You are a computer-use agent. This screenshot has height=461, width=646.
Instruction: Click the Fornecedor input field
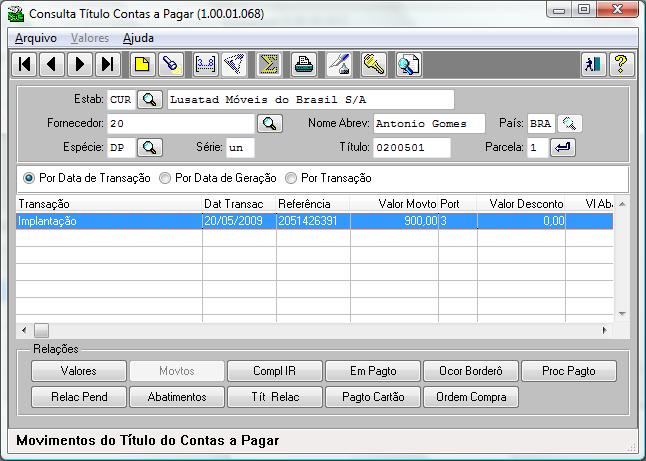[x=181, y=124]
